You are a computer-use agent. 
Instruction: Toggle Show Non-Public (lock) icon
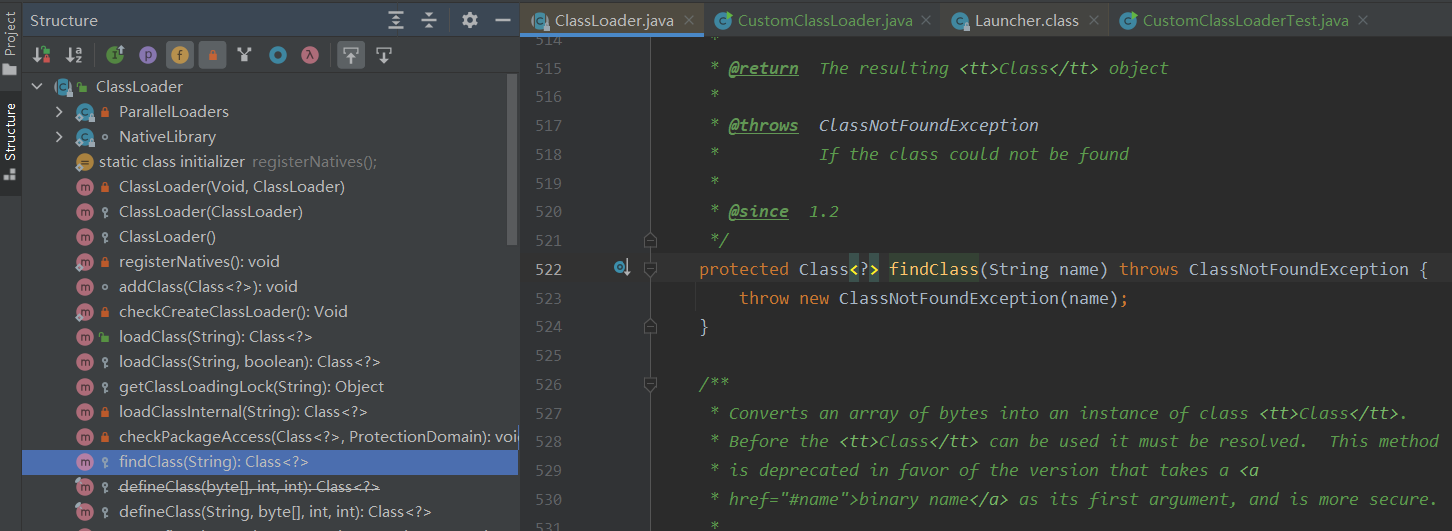[212, 55]
